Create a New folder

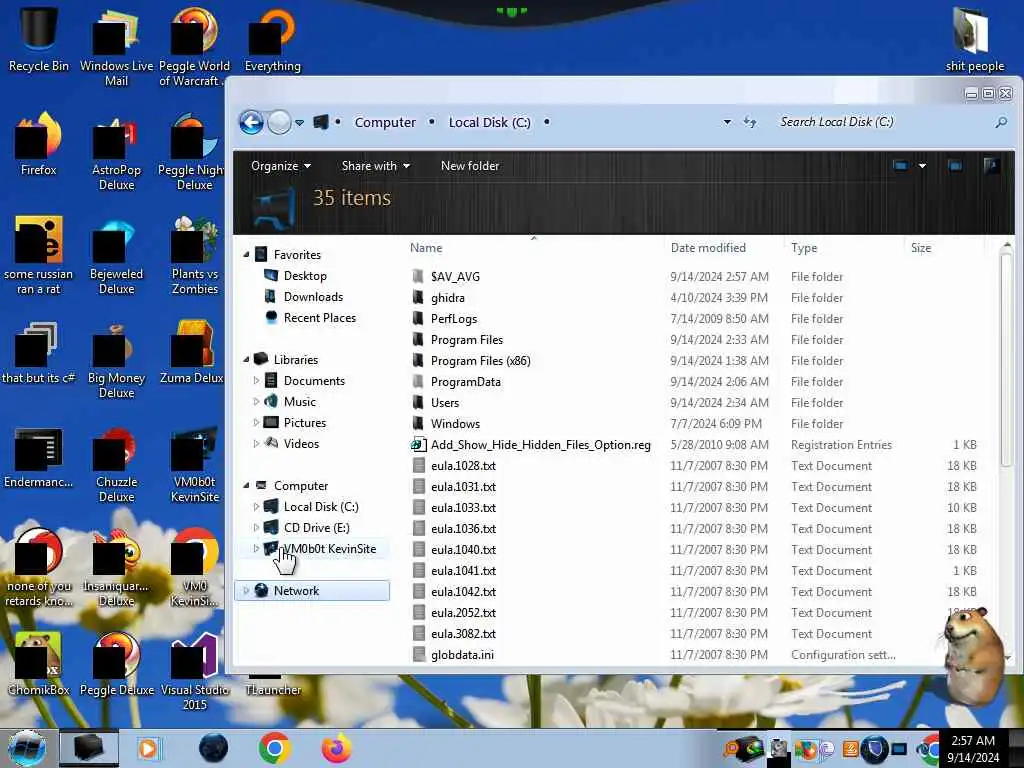pos(470,166)
